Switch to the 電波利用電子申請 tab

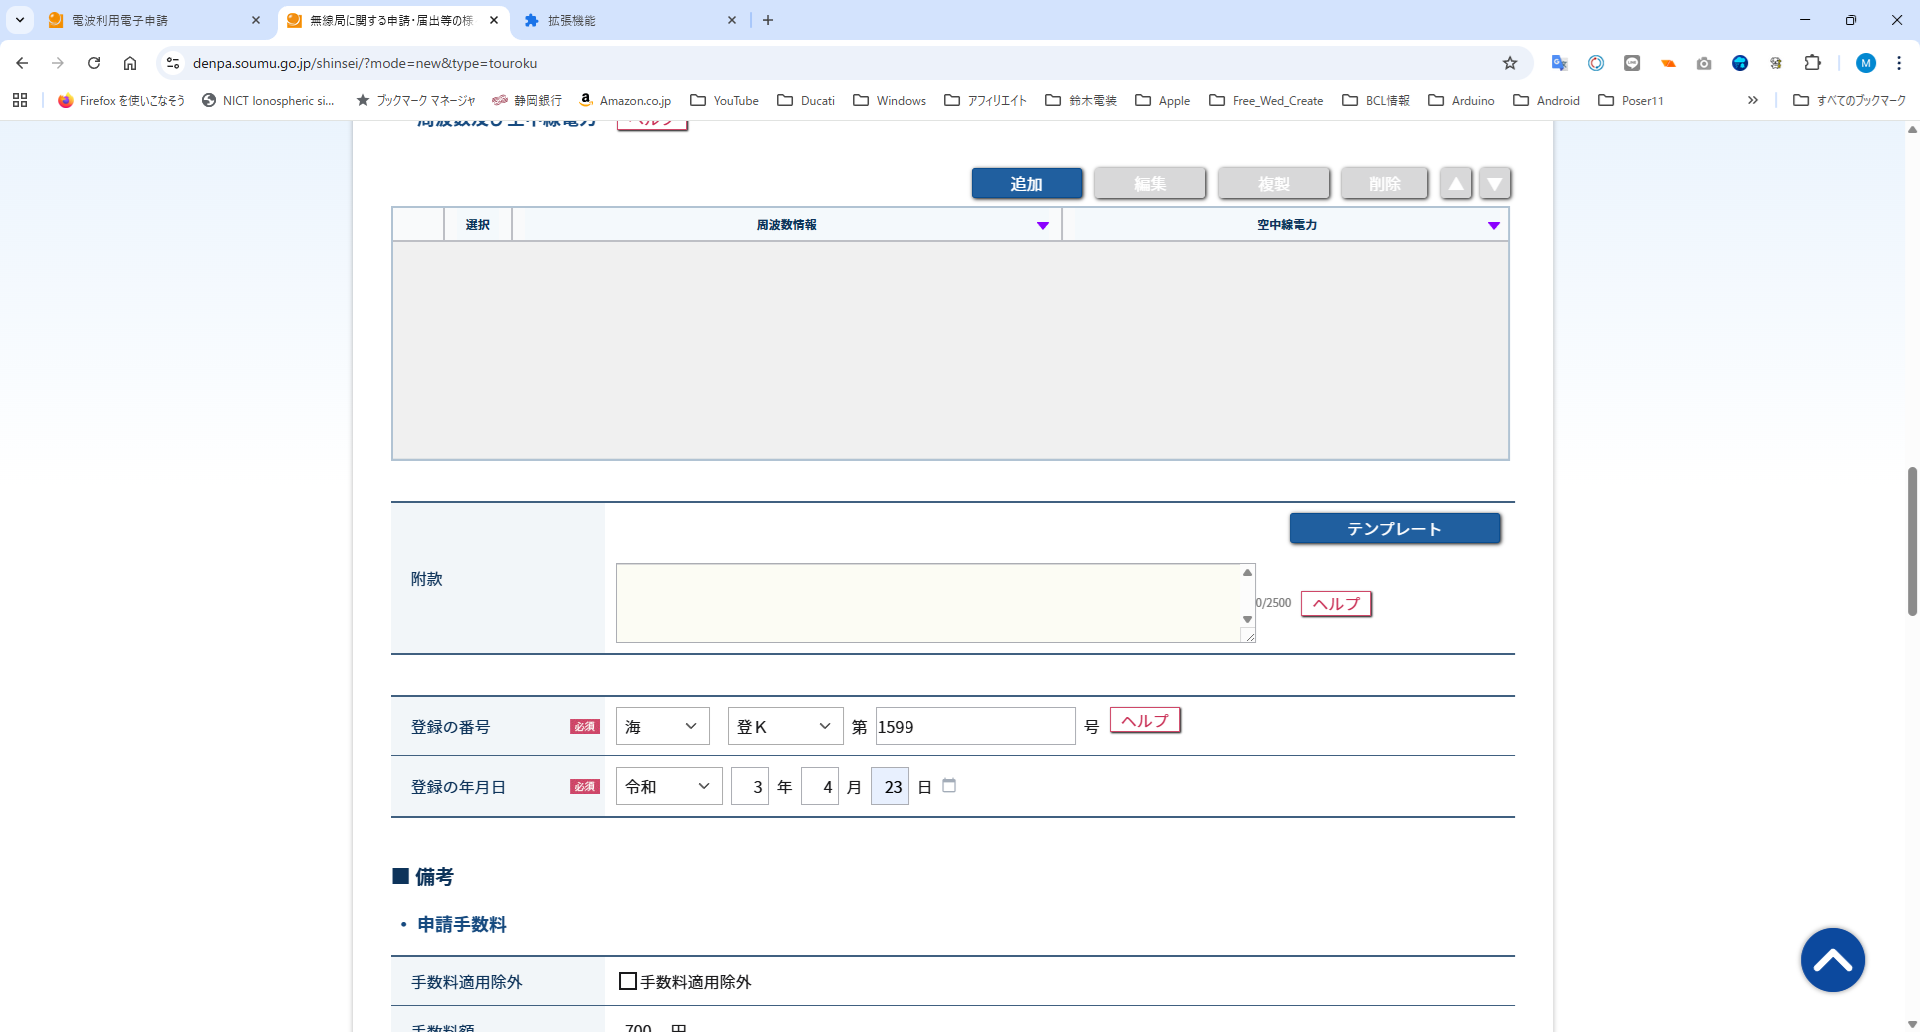(150, 20)
